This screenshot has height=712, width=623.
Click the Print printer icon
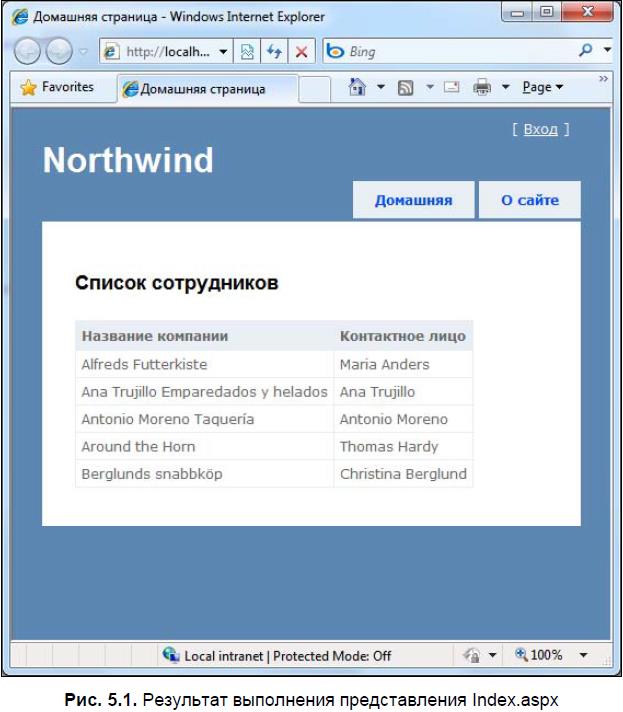point(482,86)
